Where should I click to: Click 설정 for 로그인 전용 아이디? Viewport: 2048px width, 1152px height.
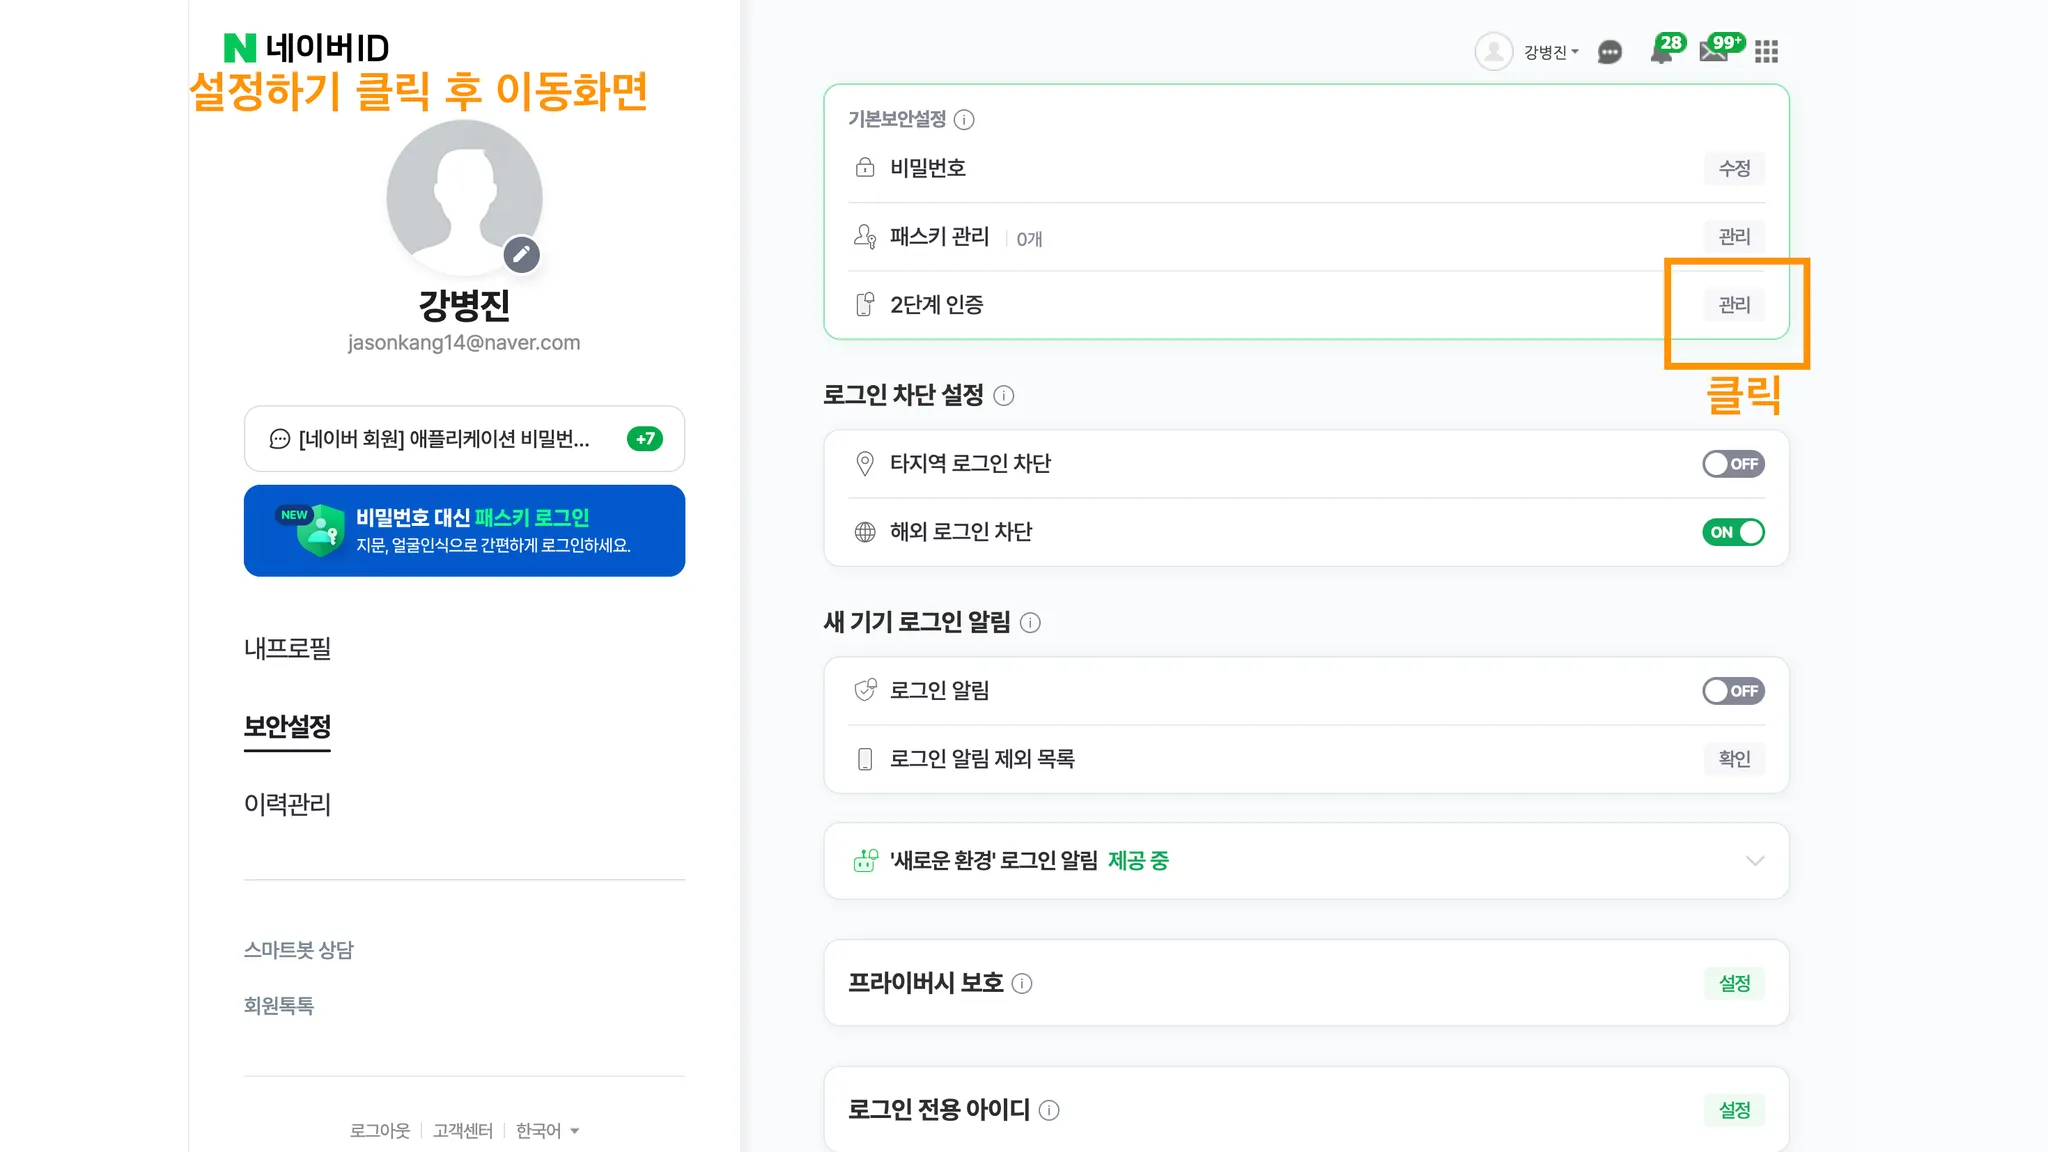pos(1734,1110)
